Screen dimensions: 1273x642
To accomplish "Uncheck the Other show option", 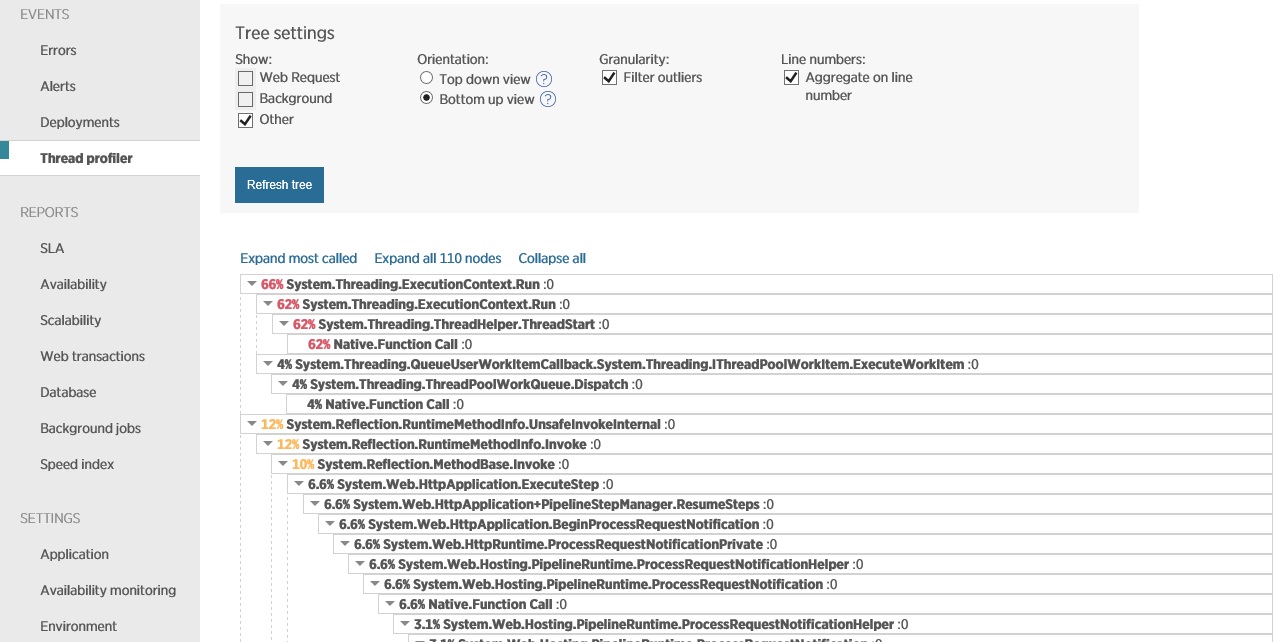I will (245, 120).
